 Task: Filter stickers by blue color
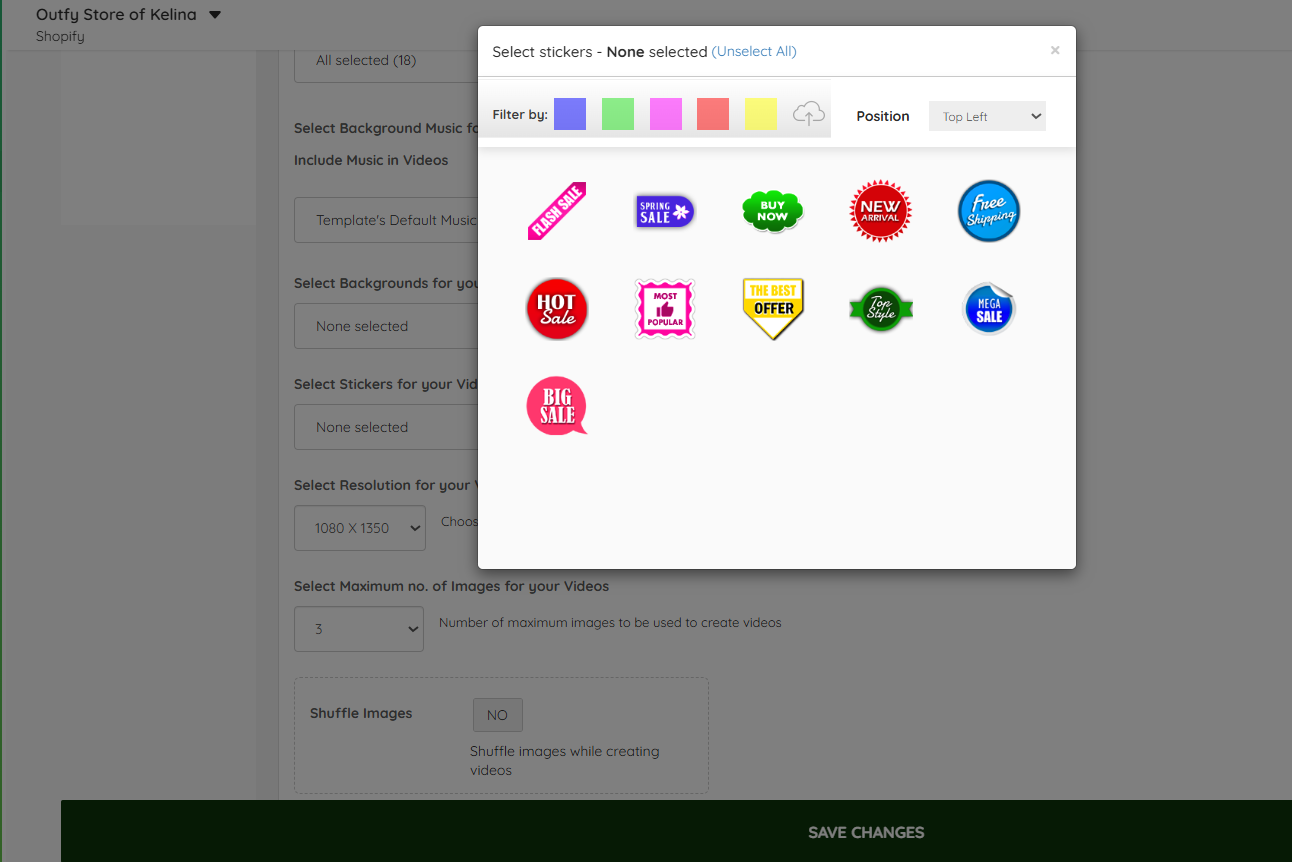click(x=570, y=114)
